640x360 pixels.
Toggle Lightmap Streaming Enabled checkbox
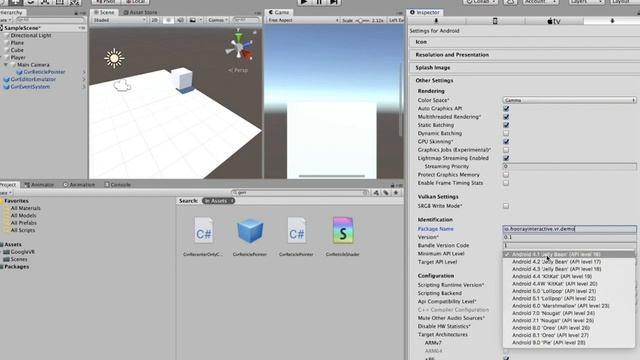click(506, 158)
